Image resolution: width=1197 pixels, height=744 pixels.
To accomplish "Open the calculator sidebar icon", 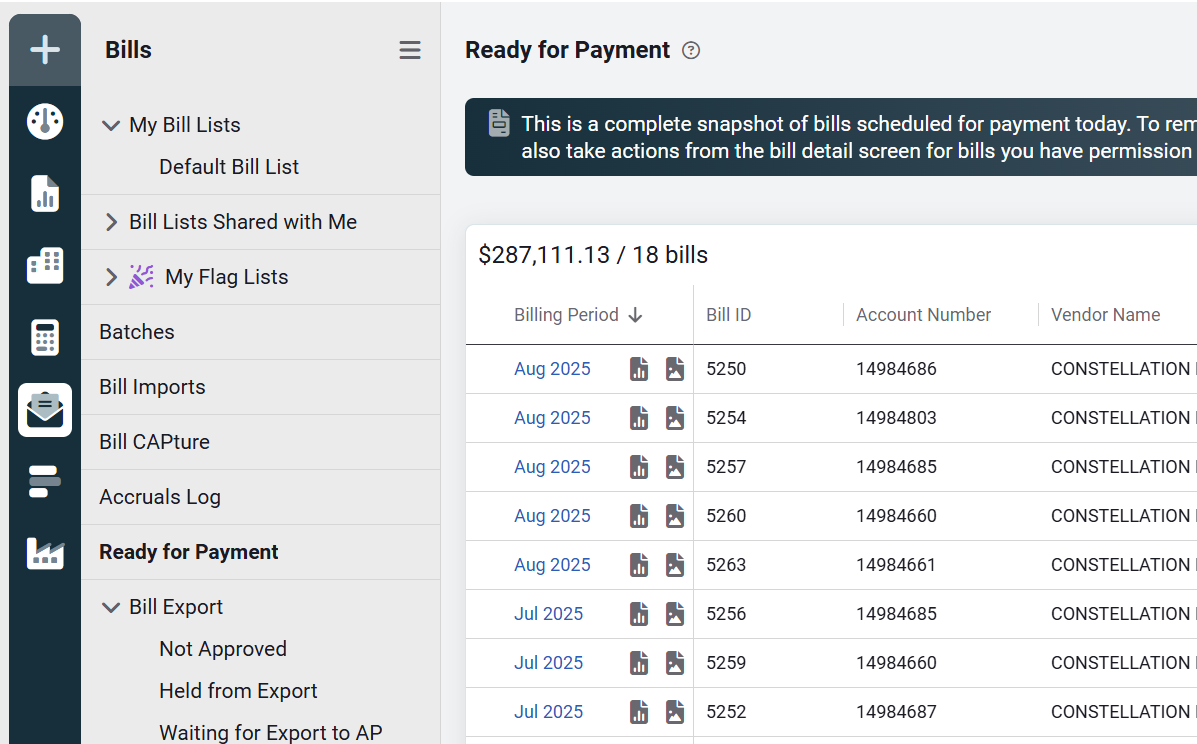I will click(x=45, y=337).
